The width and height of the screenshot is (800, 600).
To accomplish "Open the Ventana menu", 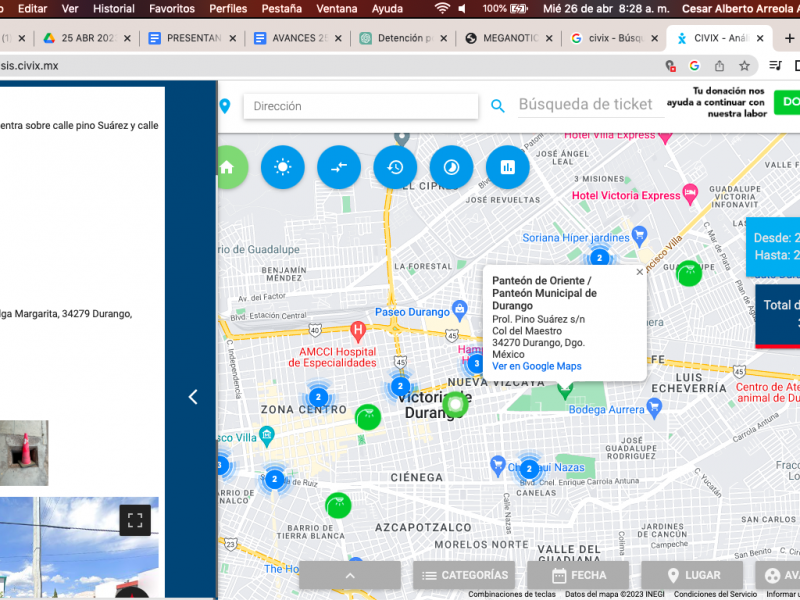I will (x=336, y=9).
